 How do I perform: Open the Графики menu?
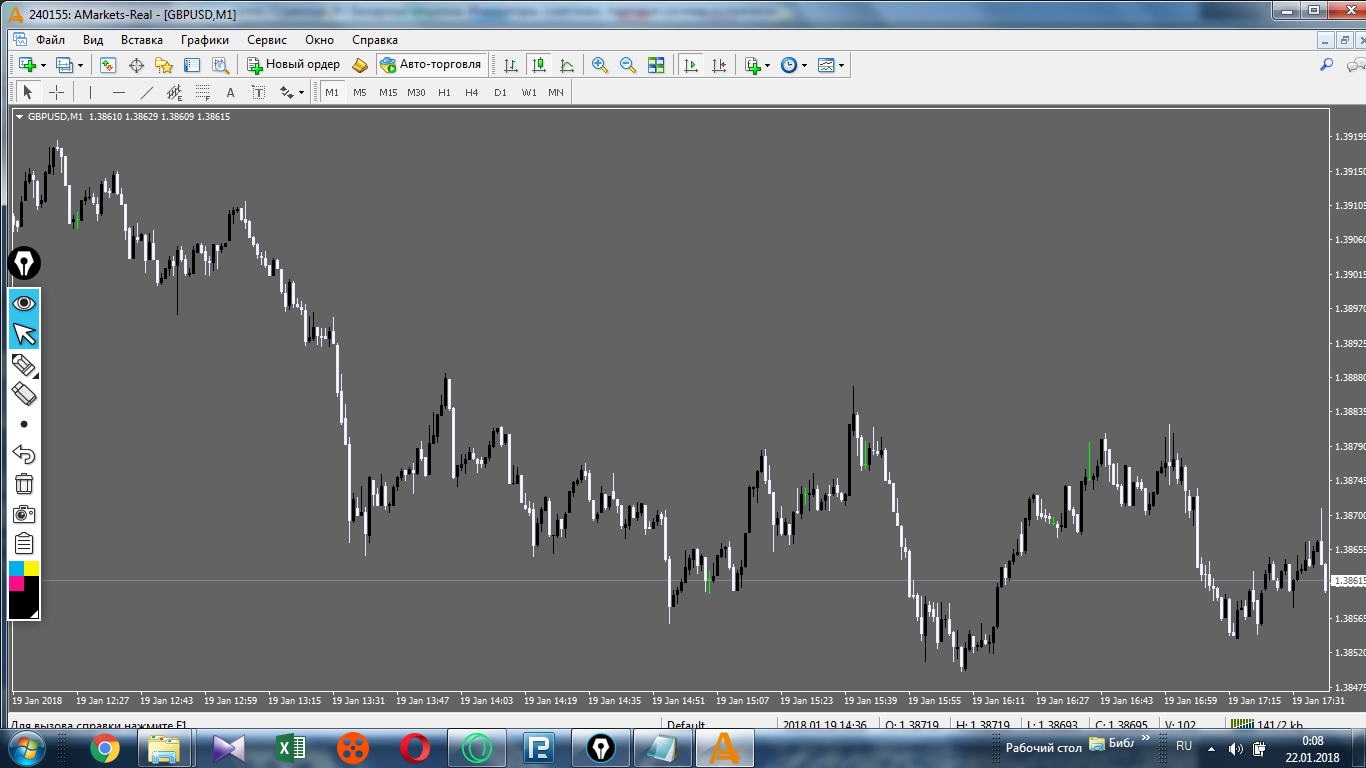click(x=205, y=40)
